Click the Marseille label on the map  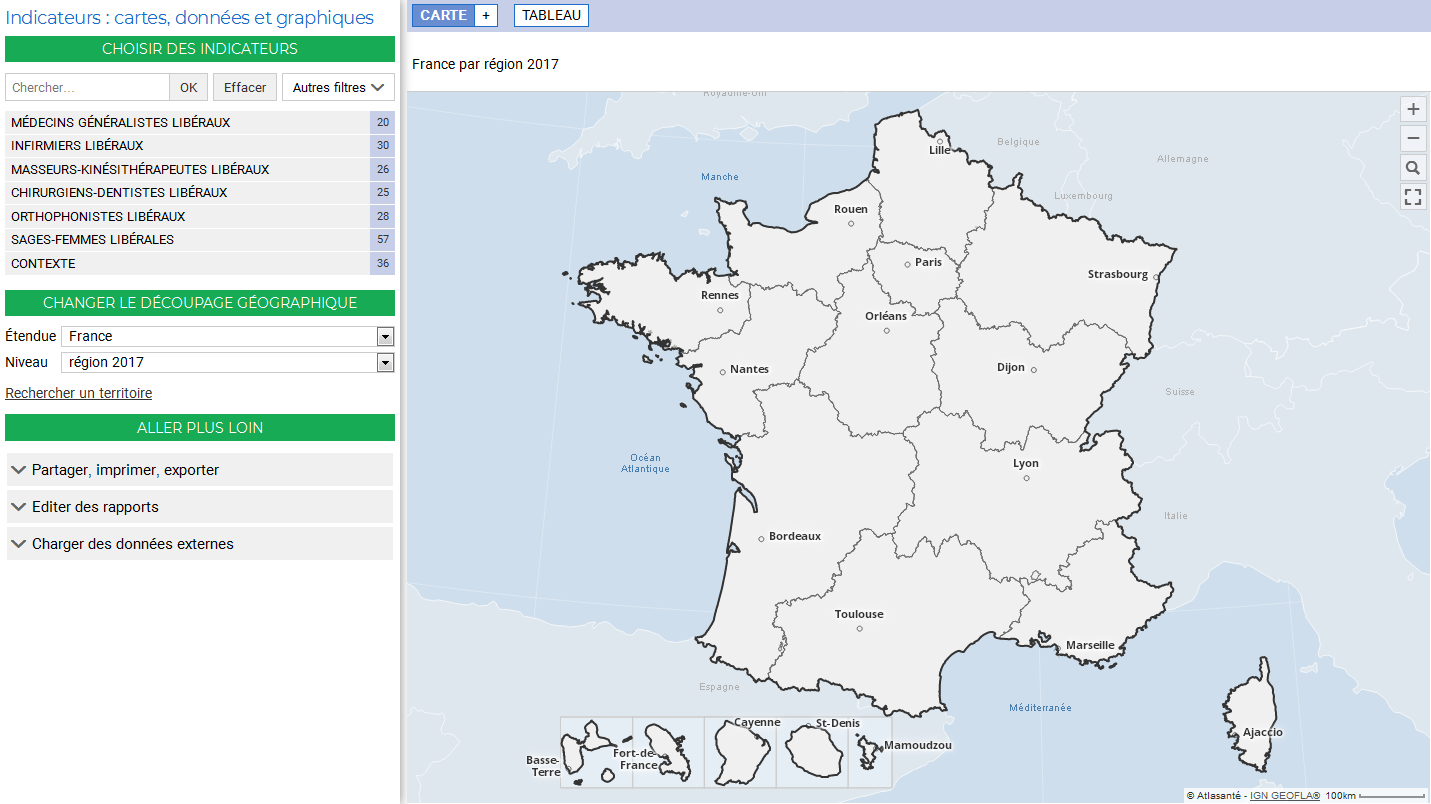pos(1090,645)
